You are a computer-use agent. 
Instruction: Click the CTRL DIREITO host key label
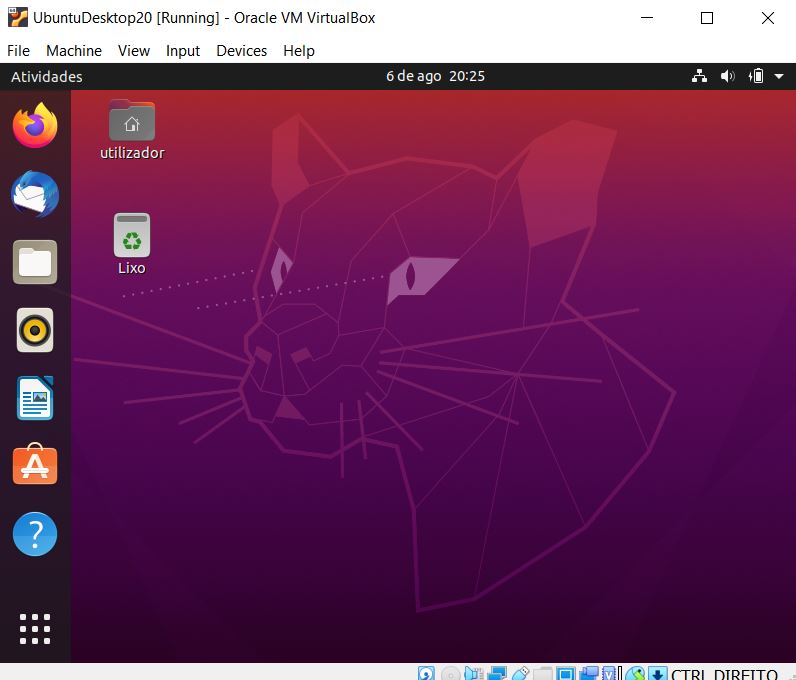click(724, 674)
